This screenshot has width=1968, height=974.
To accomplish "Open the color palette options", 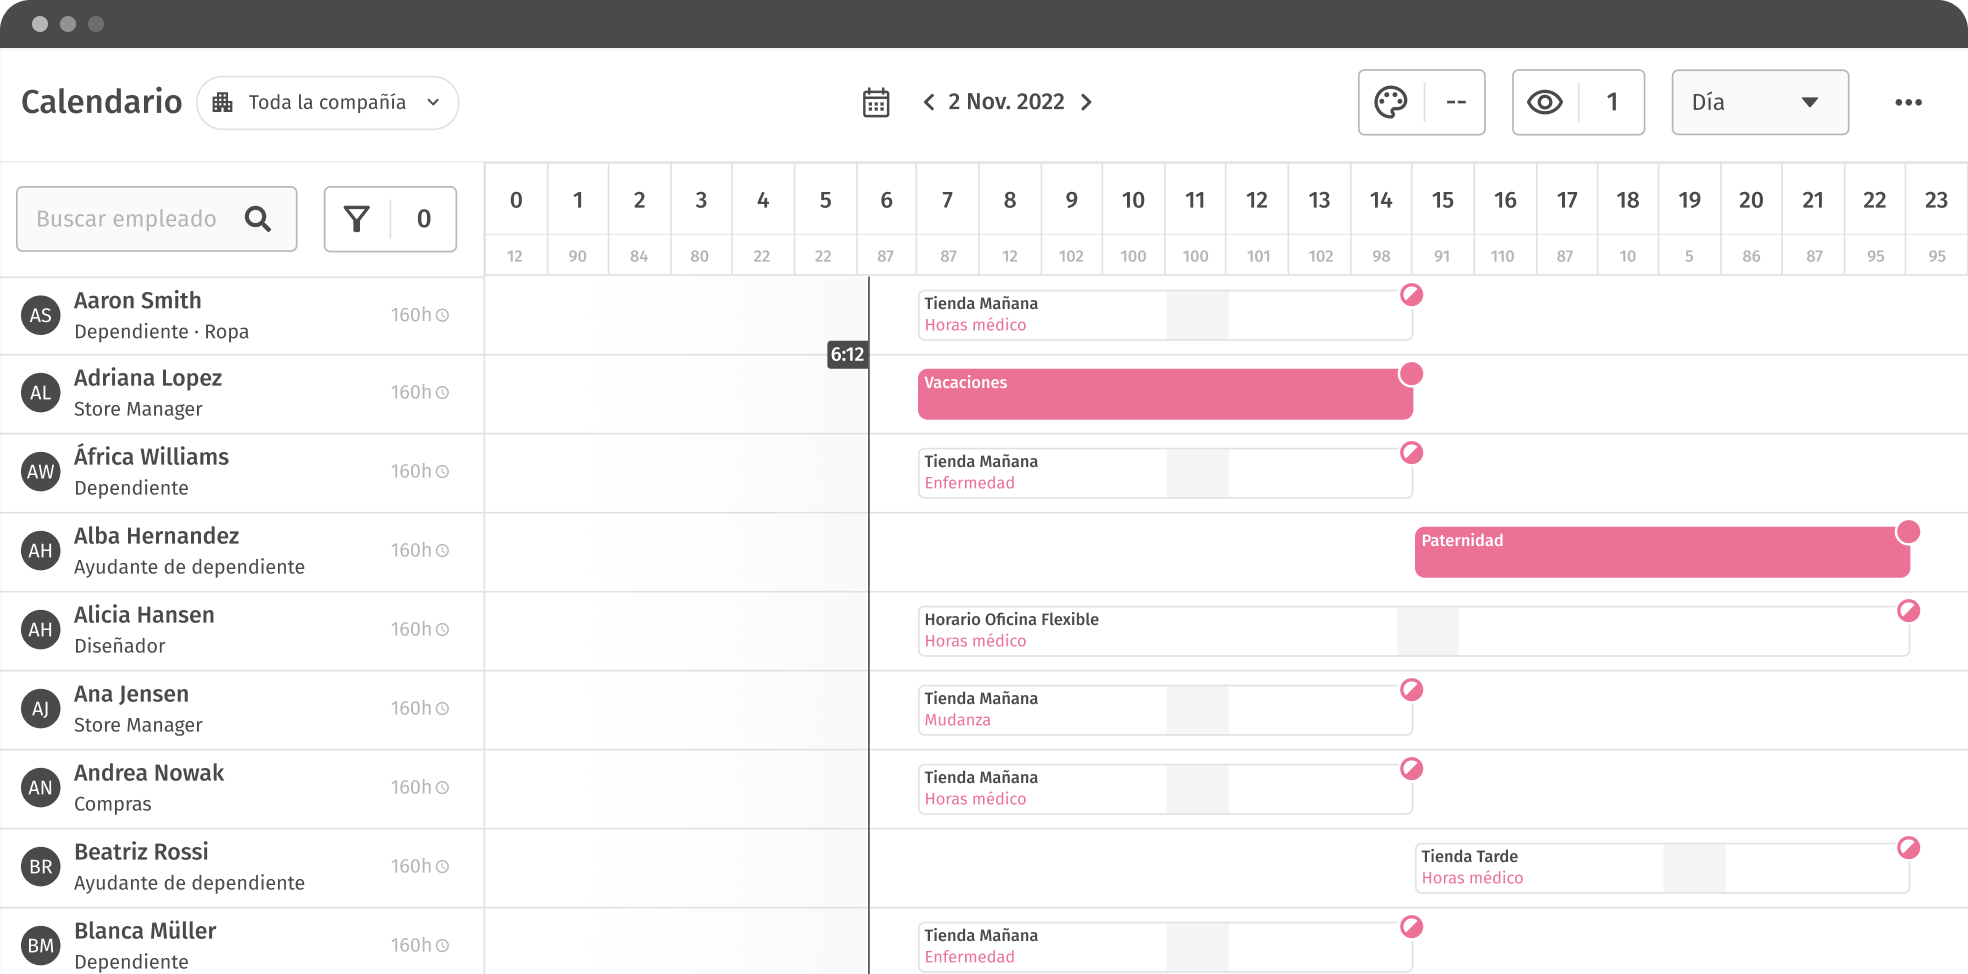I will pos(1391,102).
